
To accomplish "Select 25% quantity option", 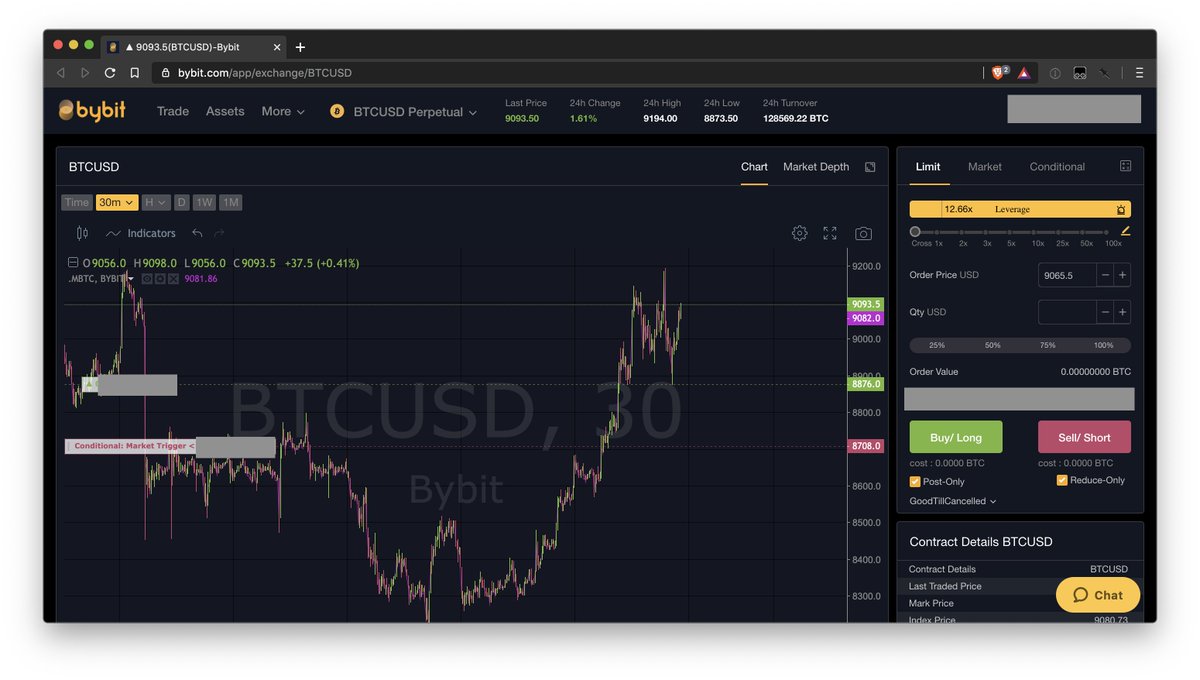I will (937, 345).
